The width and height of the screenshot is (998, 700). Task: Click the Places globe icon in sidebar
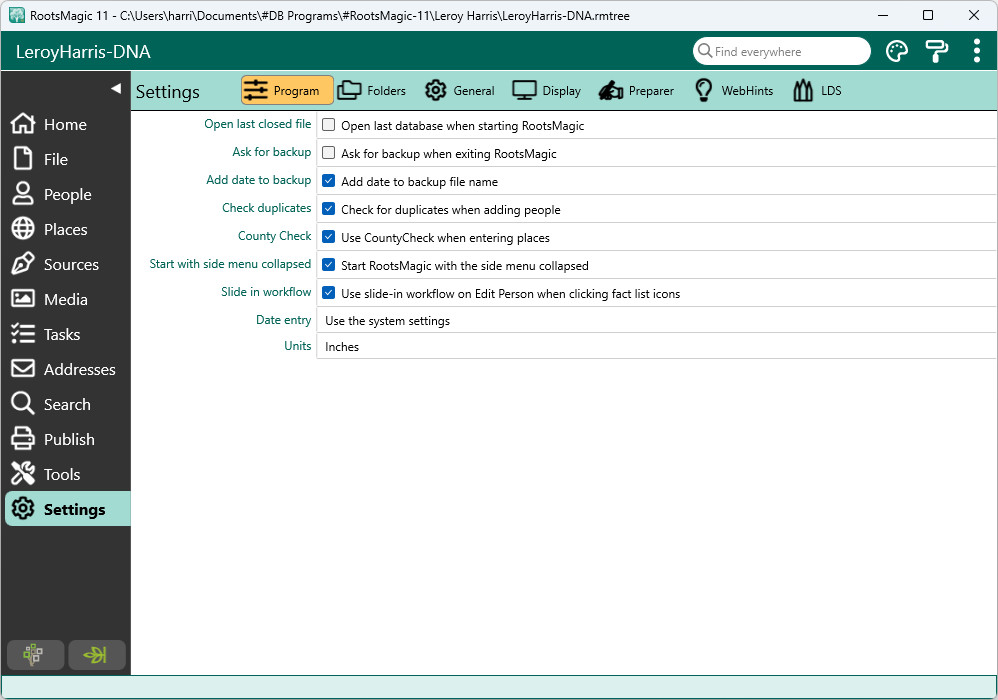click(x=23, y=228)
